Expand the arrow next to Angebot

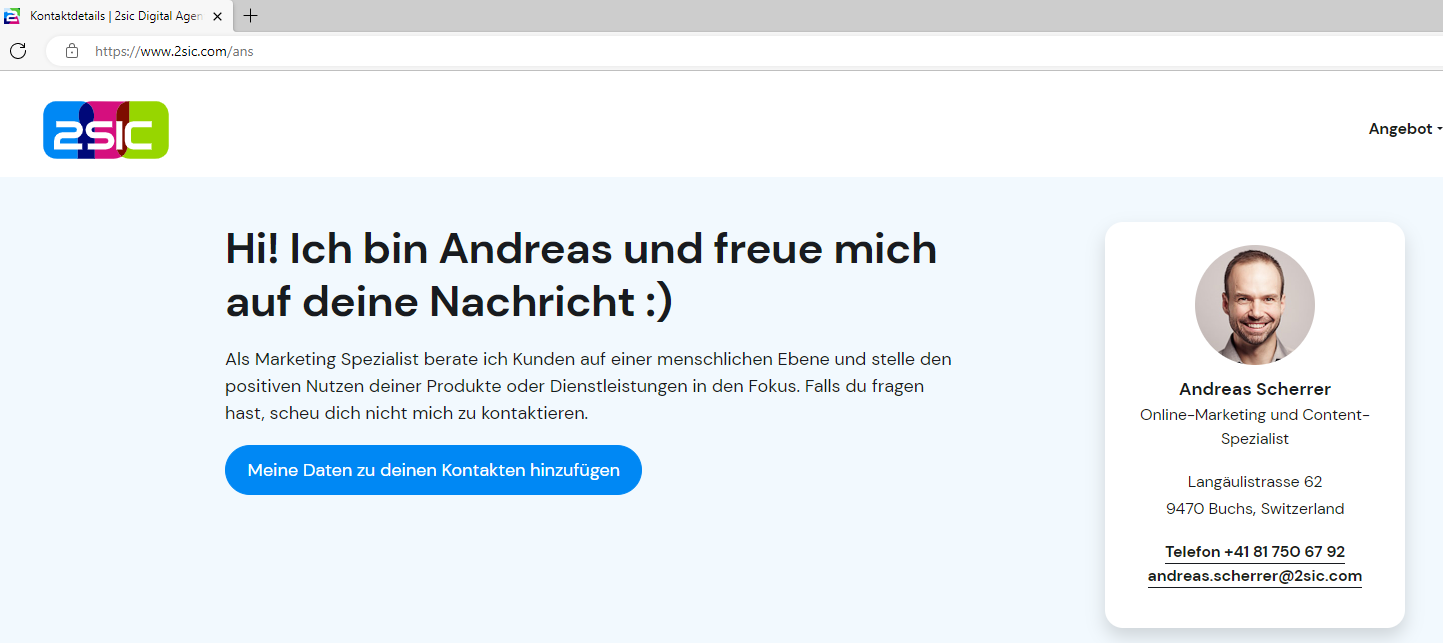point(1438,130)
